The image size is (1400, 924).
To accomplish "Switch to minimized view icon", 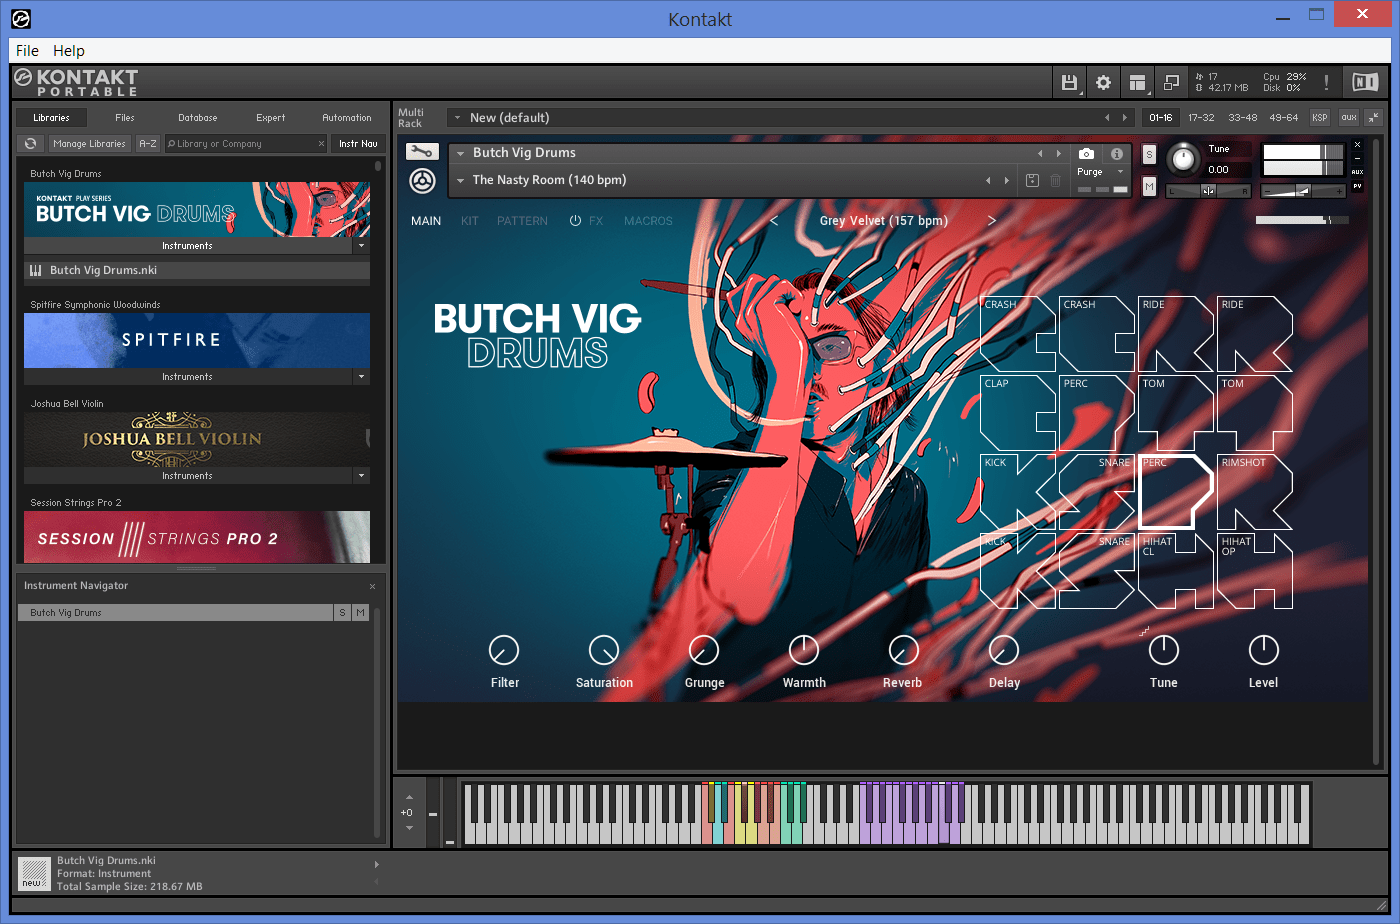I will click(1171, 82).
